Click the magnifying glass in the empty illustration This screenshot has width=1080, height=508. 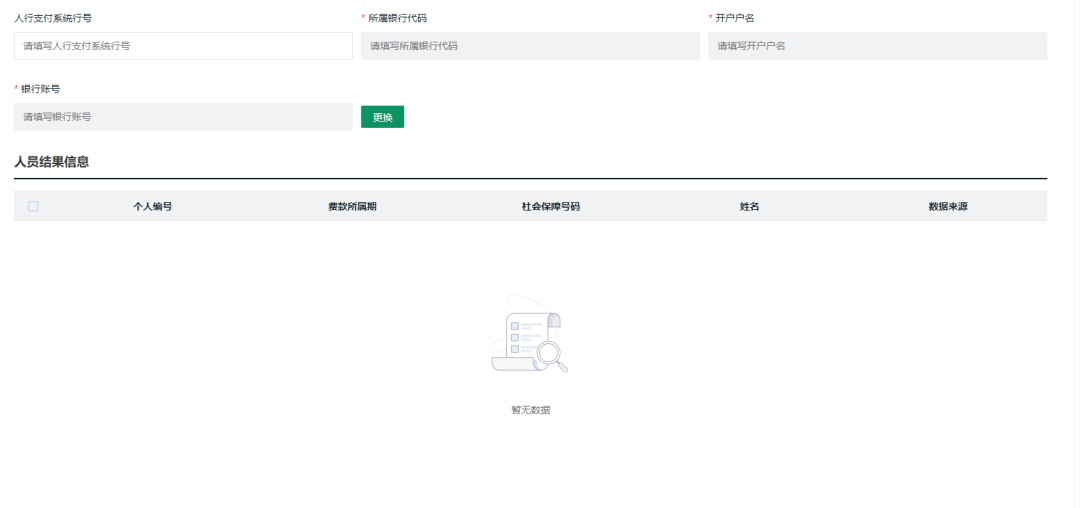point(551,355)
